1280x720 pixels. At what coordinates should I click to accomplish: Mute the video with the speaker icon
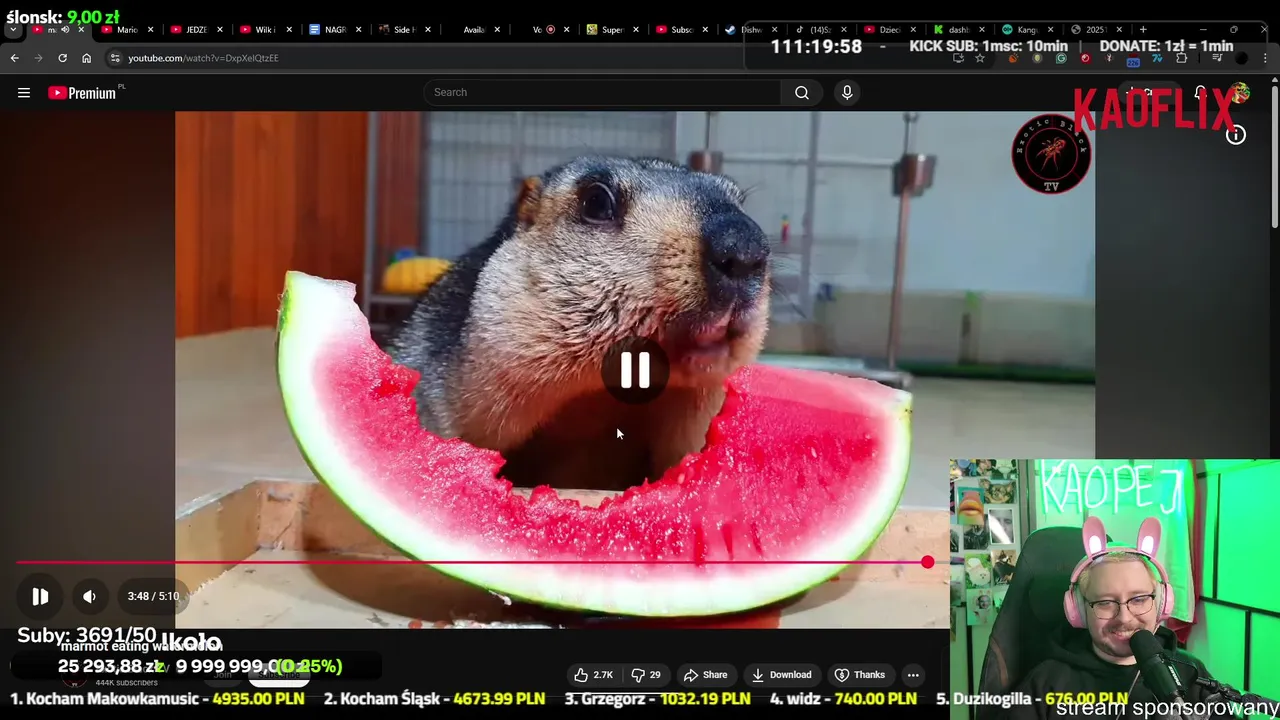(89, 596)
